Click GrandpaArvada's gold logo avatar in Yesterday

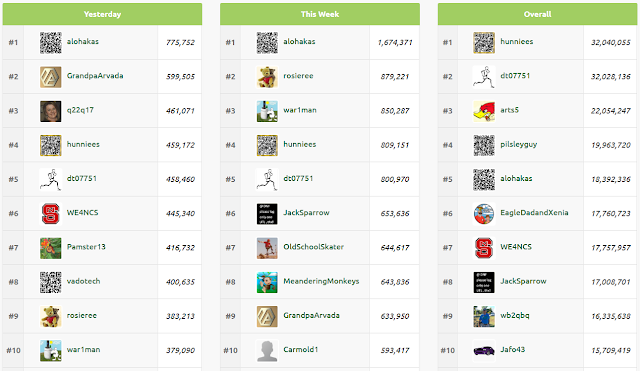(51, 77)
